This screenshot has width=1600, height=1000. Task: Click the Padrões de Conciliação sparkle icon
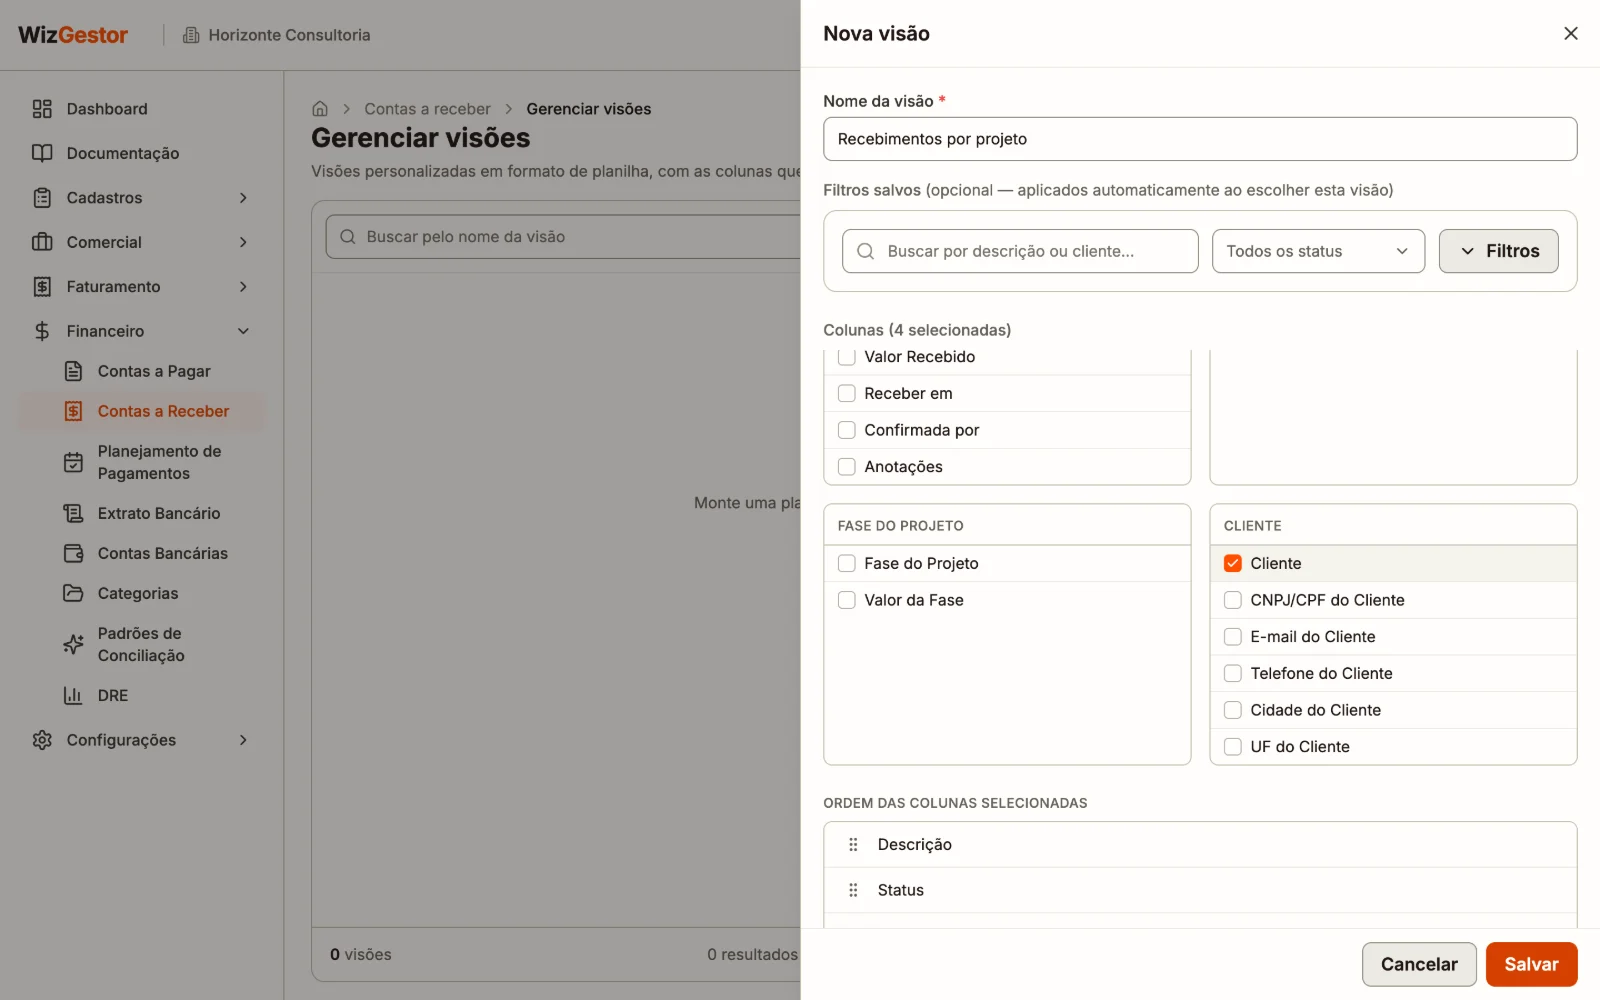[73, 644]
